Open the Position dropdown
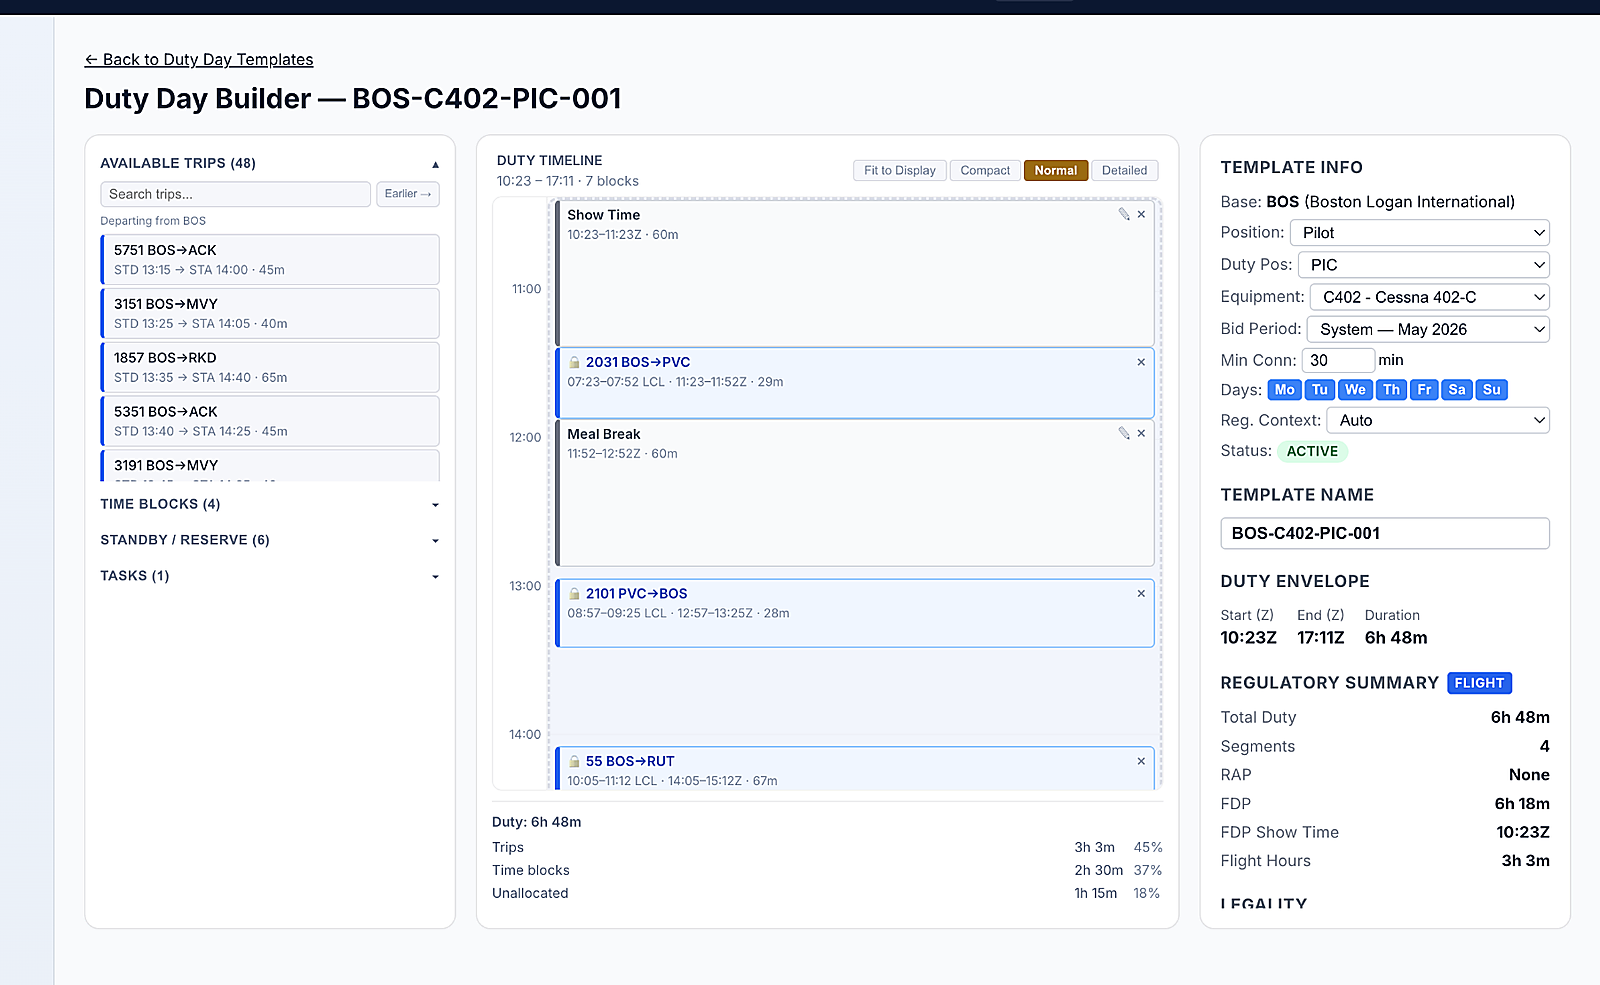The height and width of the screenshot is (985, 1600). (1420, 233)
